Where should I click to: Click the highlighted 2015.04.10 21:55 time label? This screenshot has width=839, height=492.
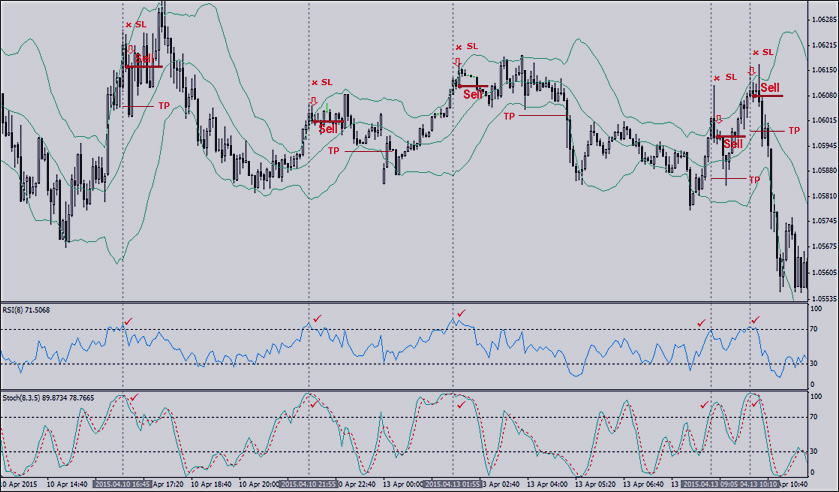[x=309, y=484]
